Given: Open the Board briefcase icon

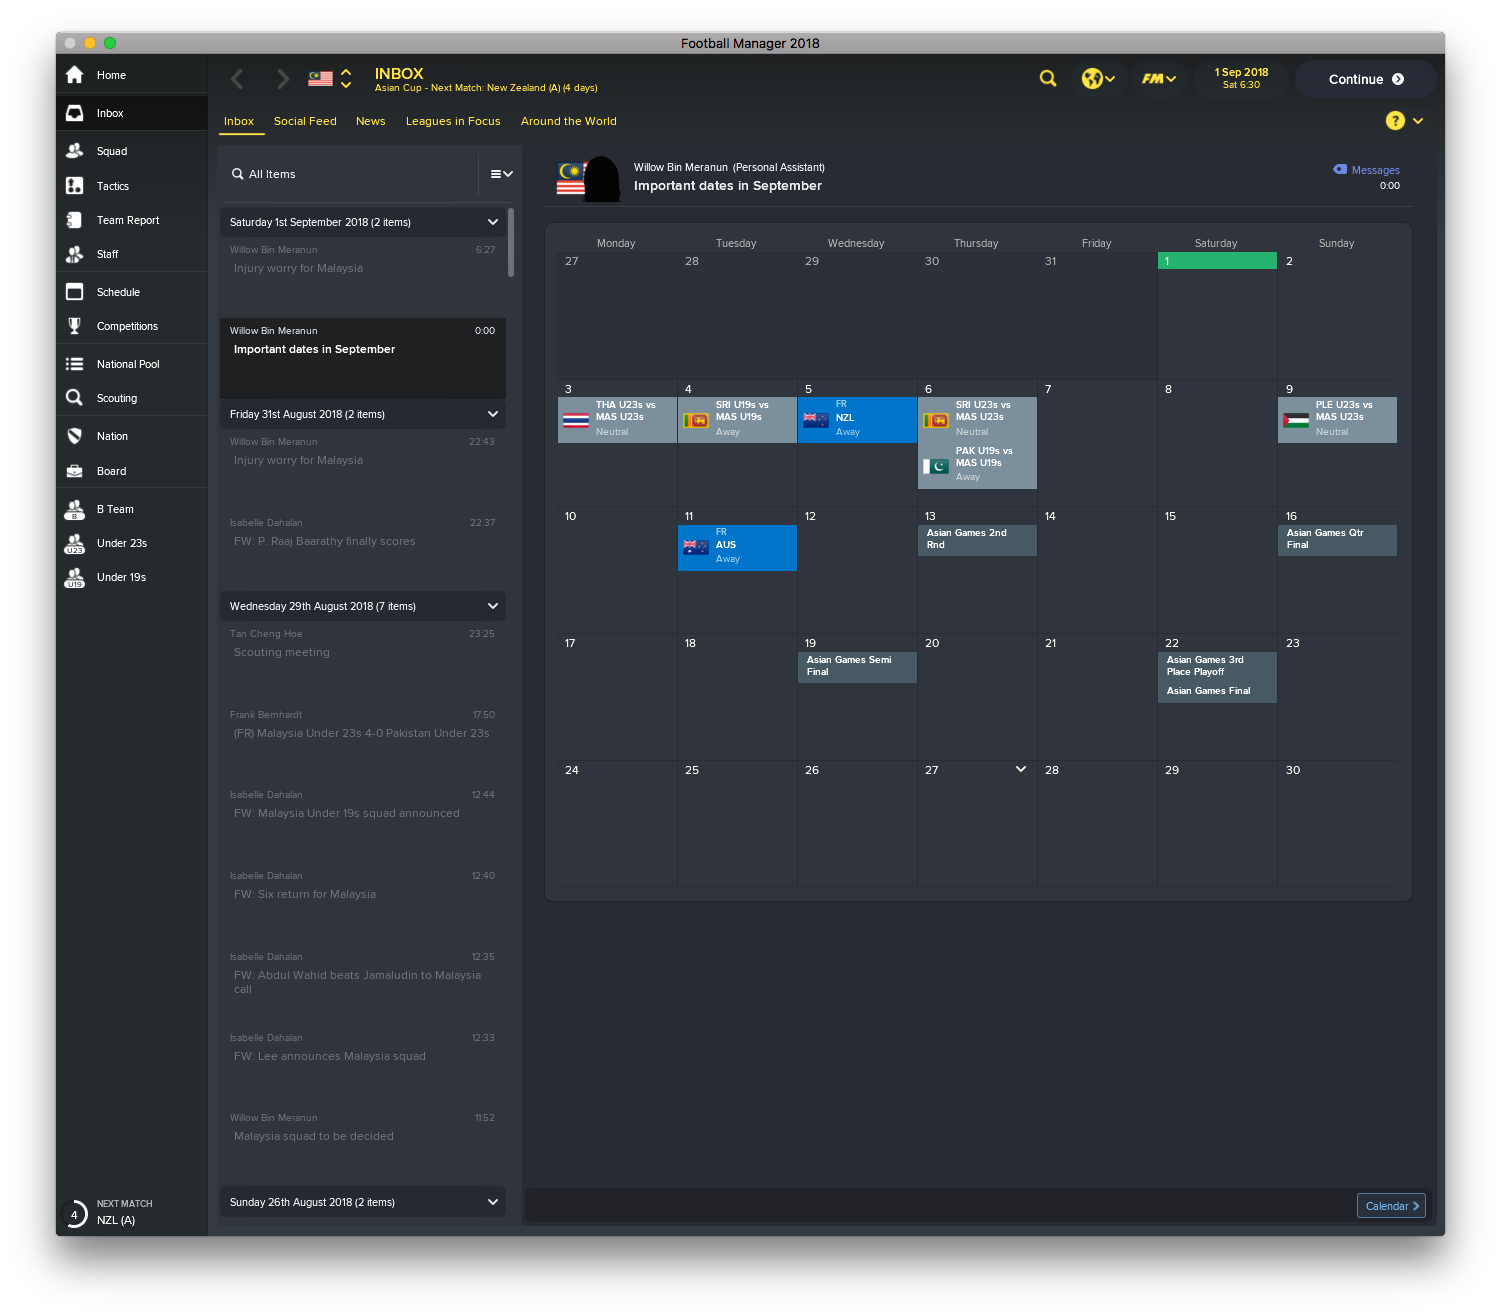Looking at the screenshot, I should [x=74, y=471].
